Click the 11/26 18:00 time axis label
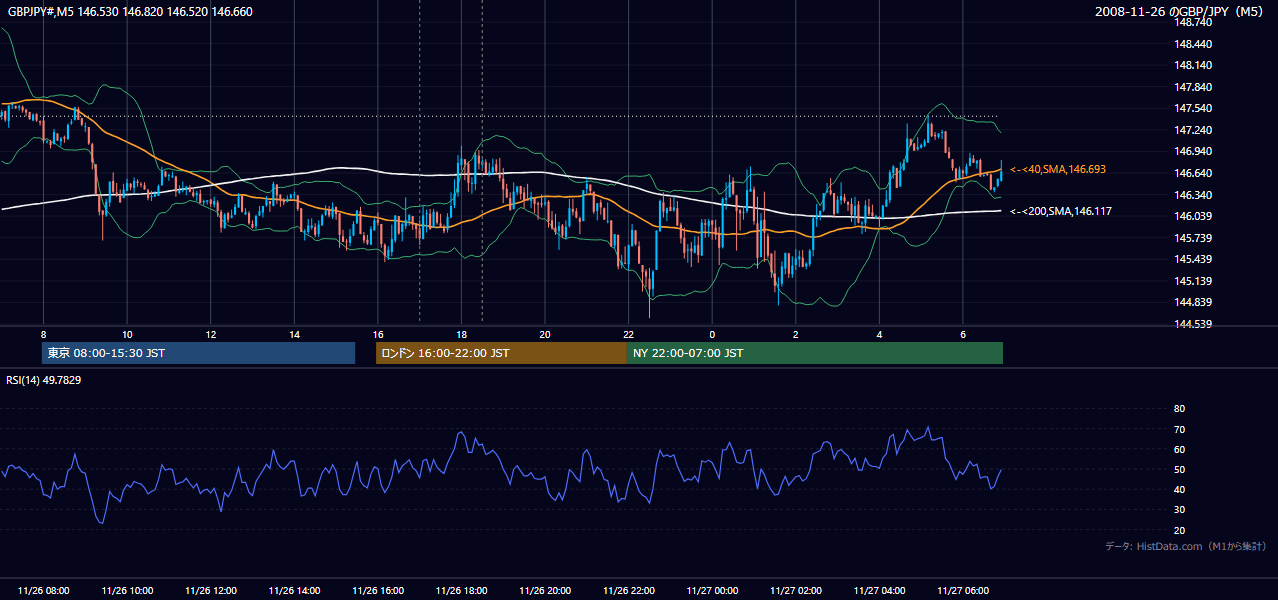The width and height of the screenshot is (1278, 600). (461, 591)
